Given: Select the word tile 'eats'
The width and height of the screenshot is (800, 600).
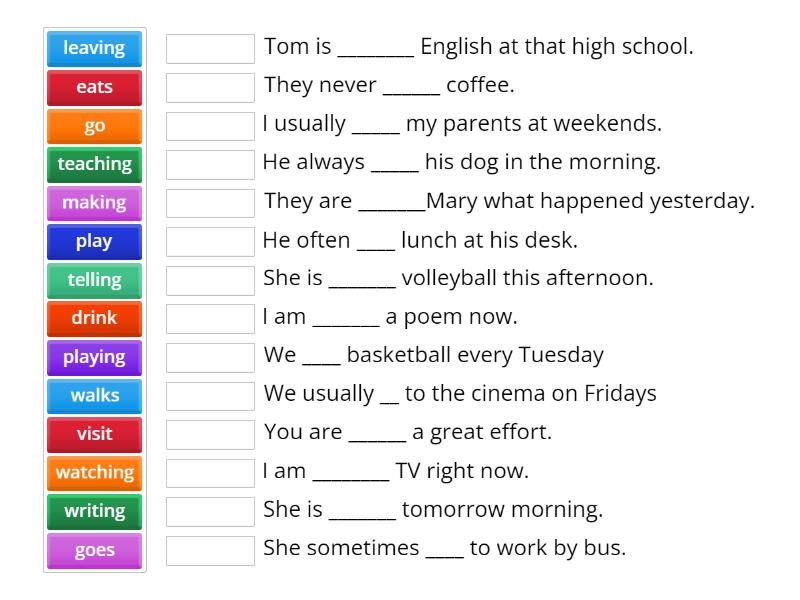Looking at the screenshot, I should click(94, 86).
